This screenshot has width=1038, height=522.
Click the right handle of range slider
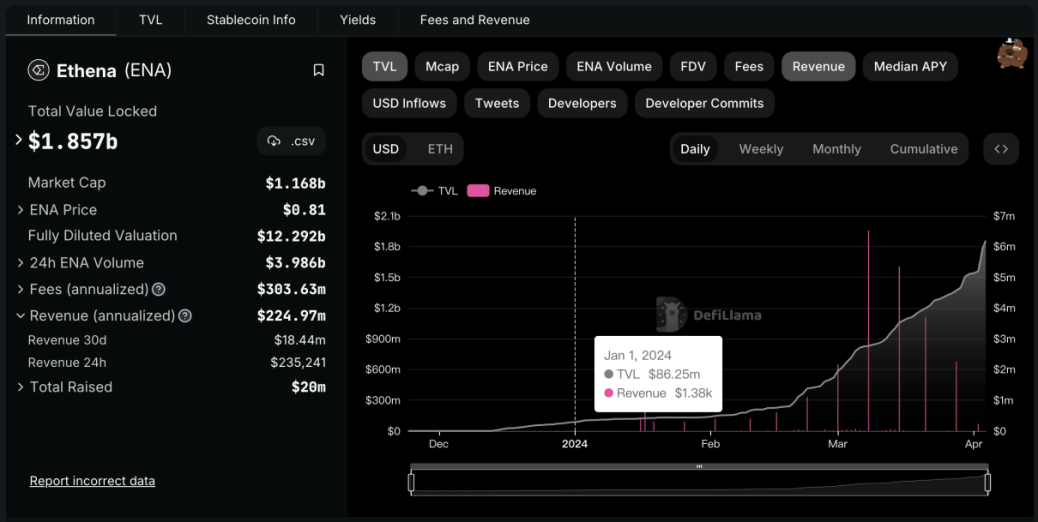988,482
